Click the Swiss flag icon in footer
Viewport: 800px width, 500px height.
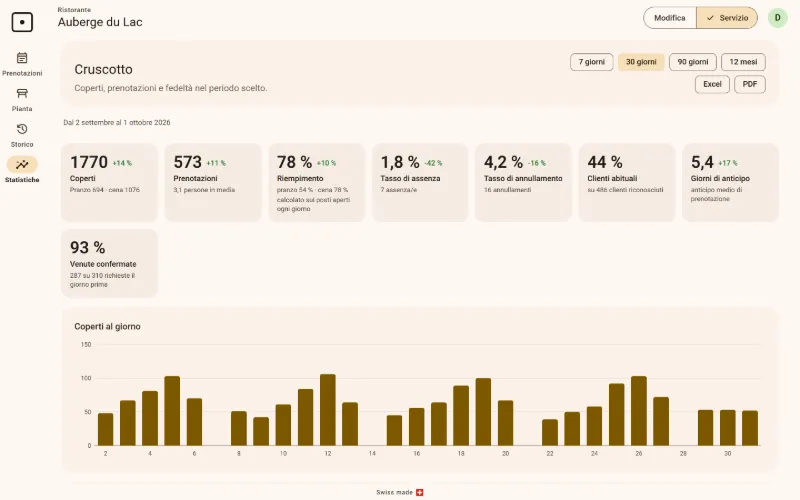[x=419, y=492]
